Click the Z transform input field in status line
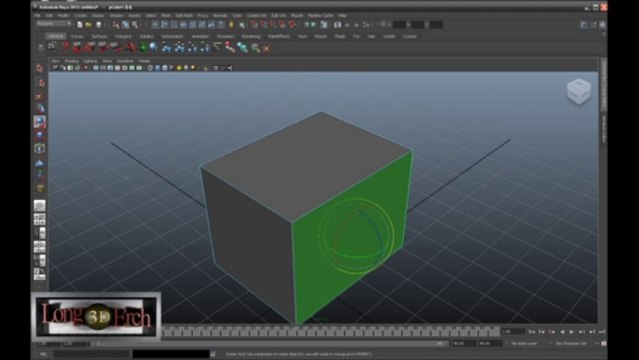 [436, 25]
